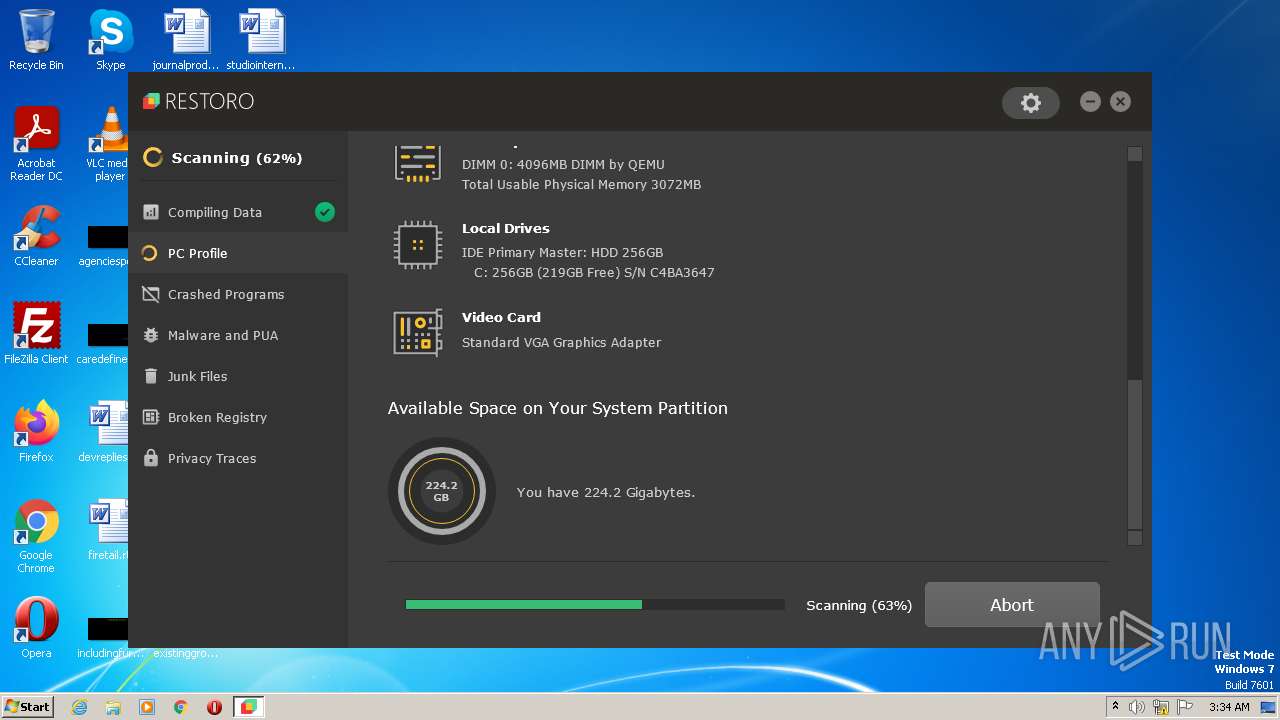
Task: Show hidden tray icons arrow
Action: click(1115, 707)
